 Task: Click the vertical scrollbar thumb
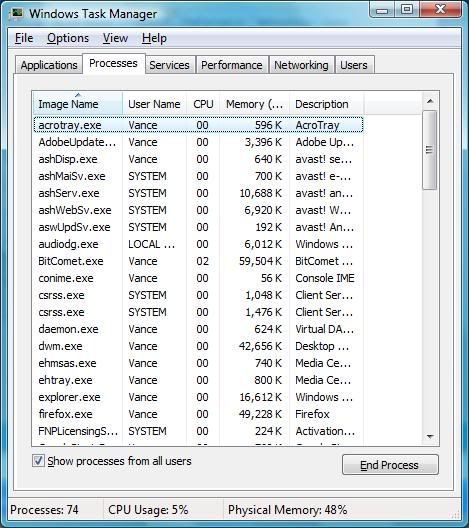(x=430, y=150)
